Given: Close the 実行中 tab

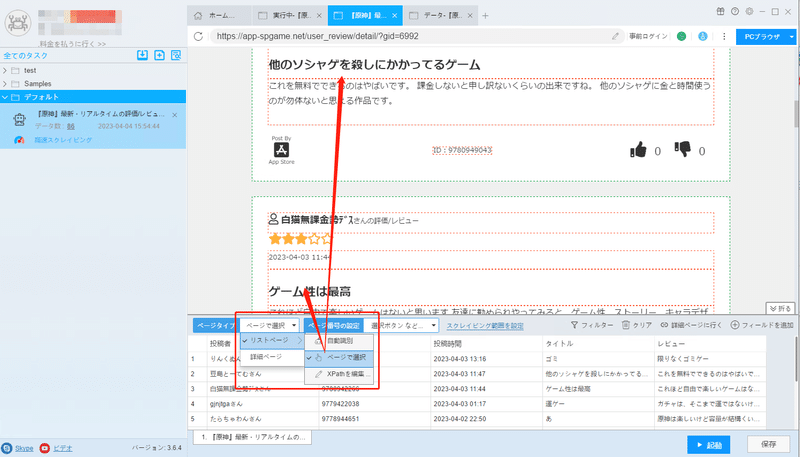Looking at the screenshot, I should (319, 16).
